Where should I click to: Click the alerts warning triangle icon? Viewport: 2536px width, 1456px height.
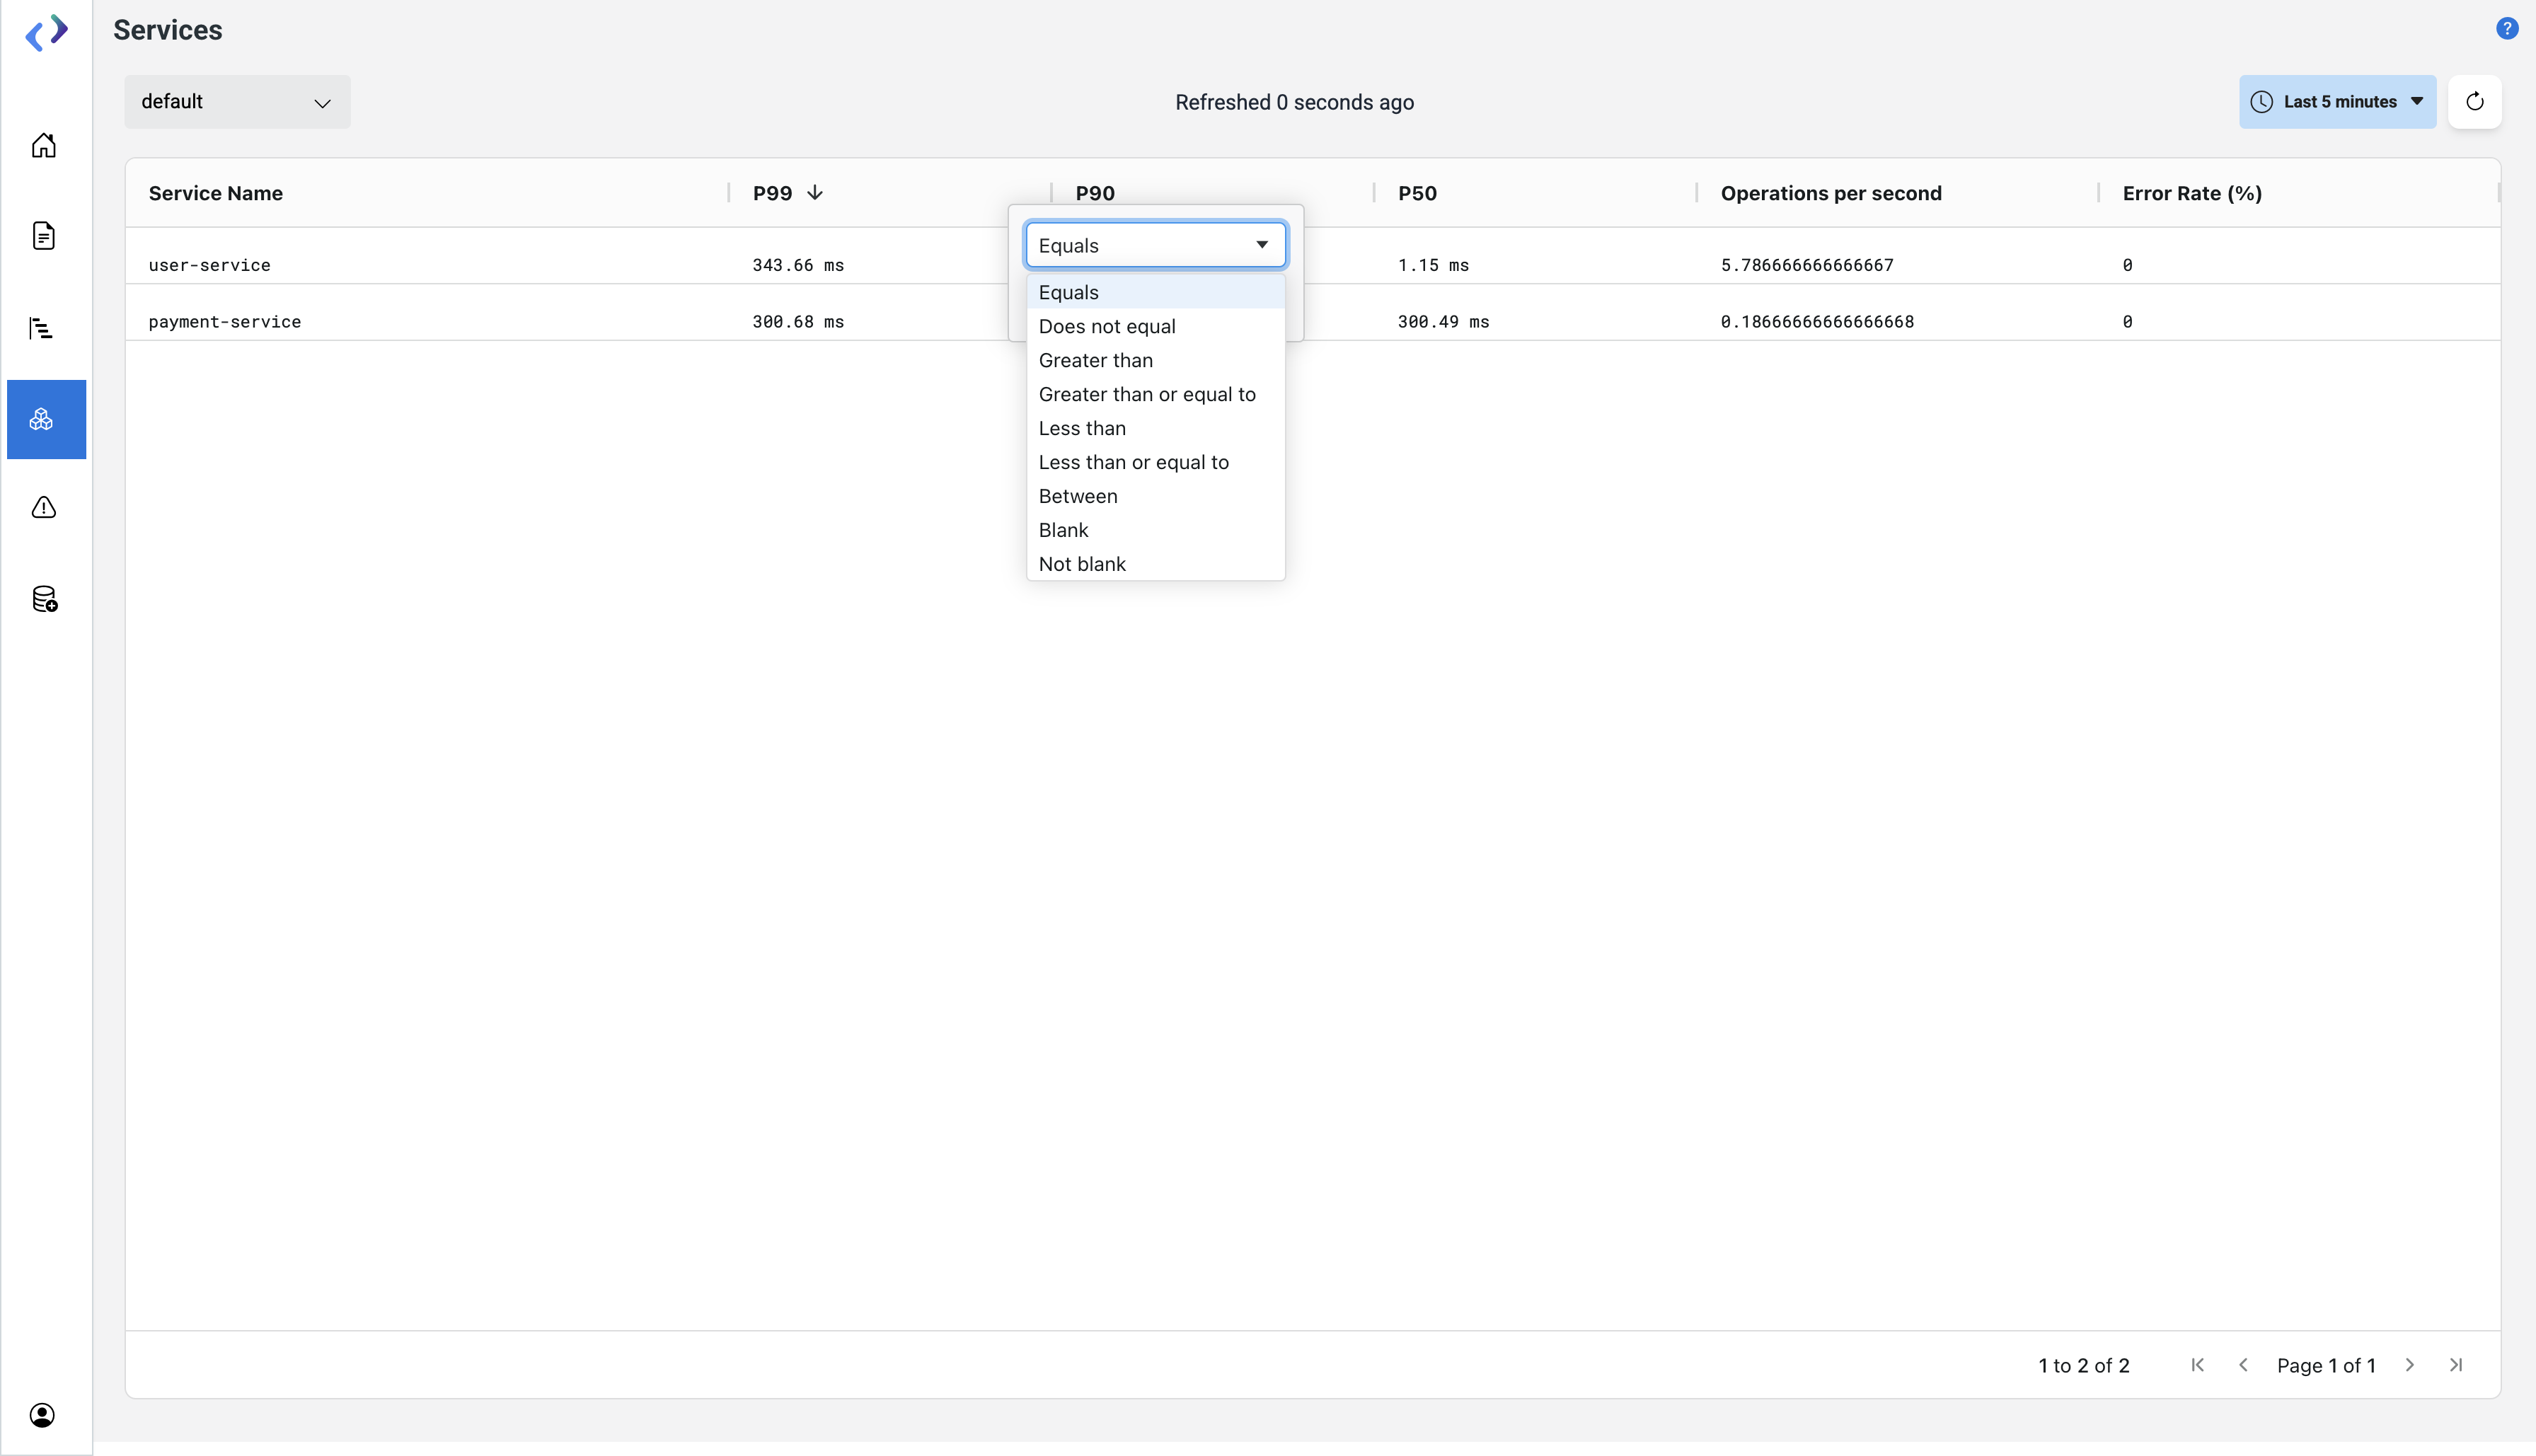pos(43,508)
